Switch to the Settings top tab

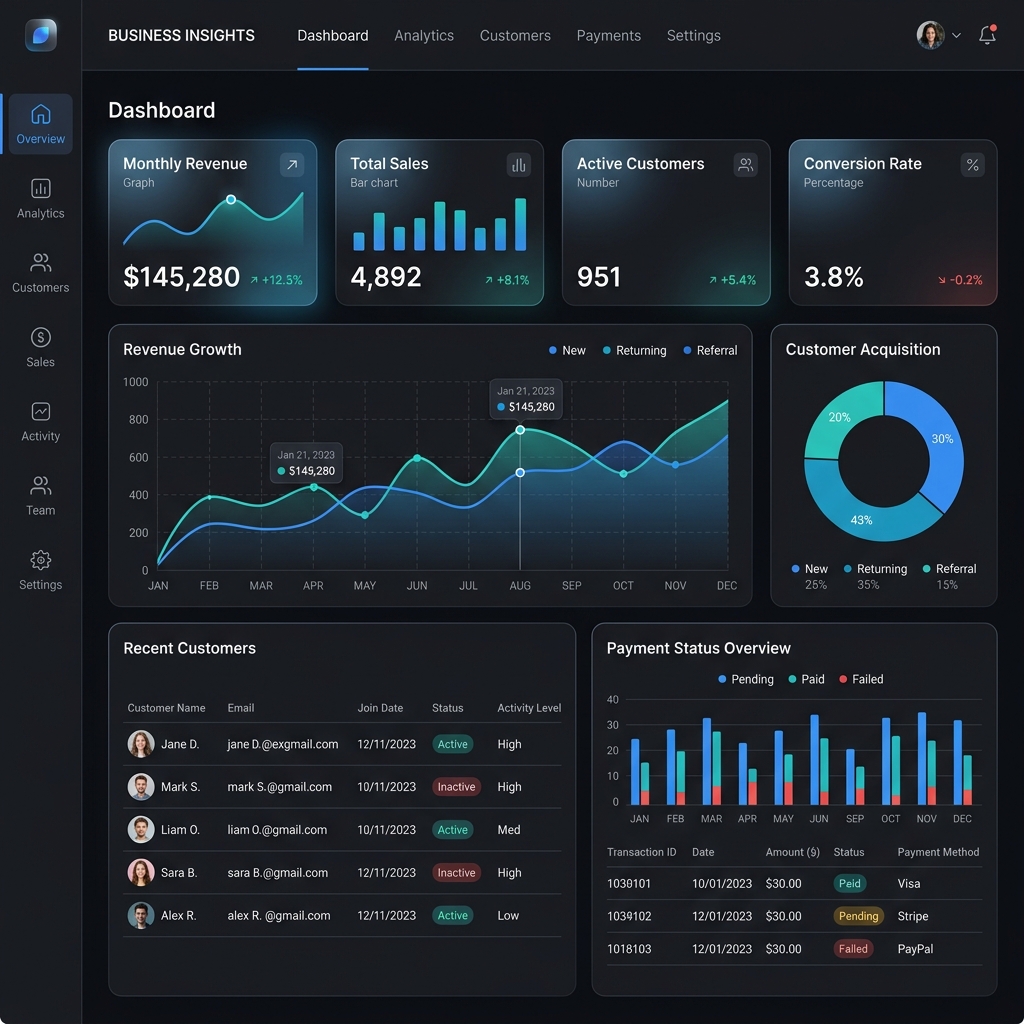(694, 35)
